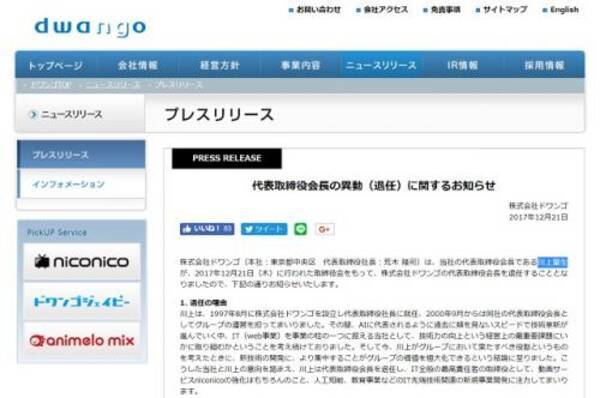Open animelo mix service banner

click(82, 341)
